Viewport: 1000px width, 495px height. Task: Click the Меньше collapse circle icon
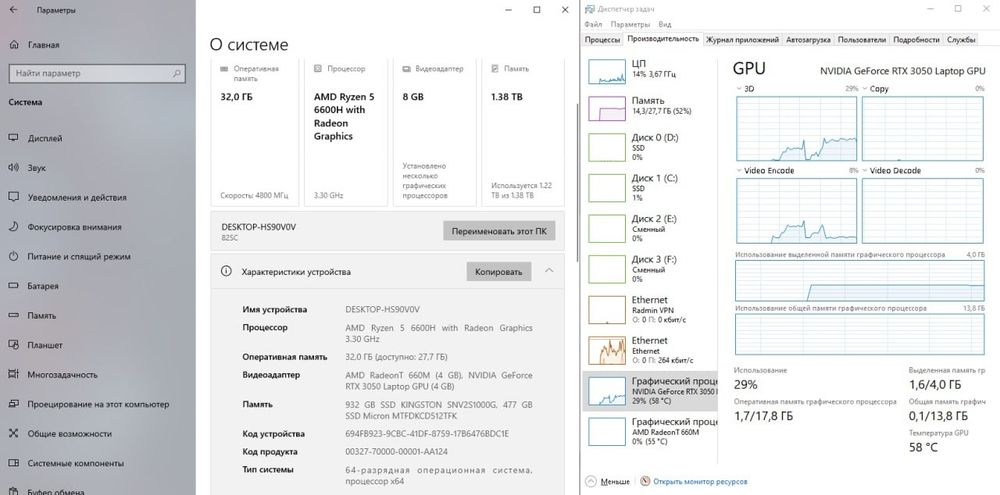point(591,482)
